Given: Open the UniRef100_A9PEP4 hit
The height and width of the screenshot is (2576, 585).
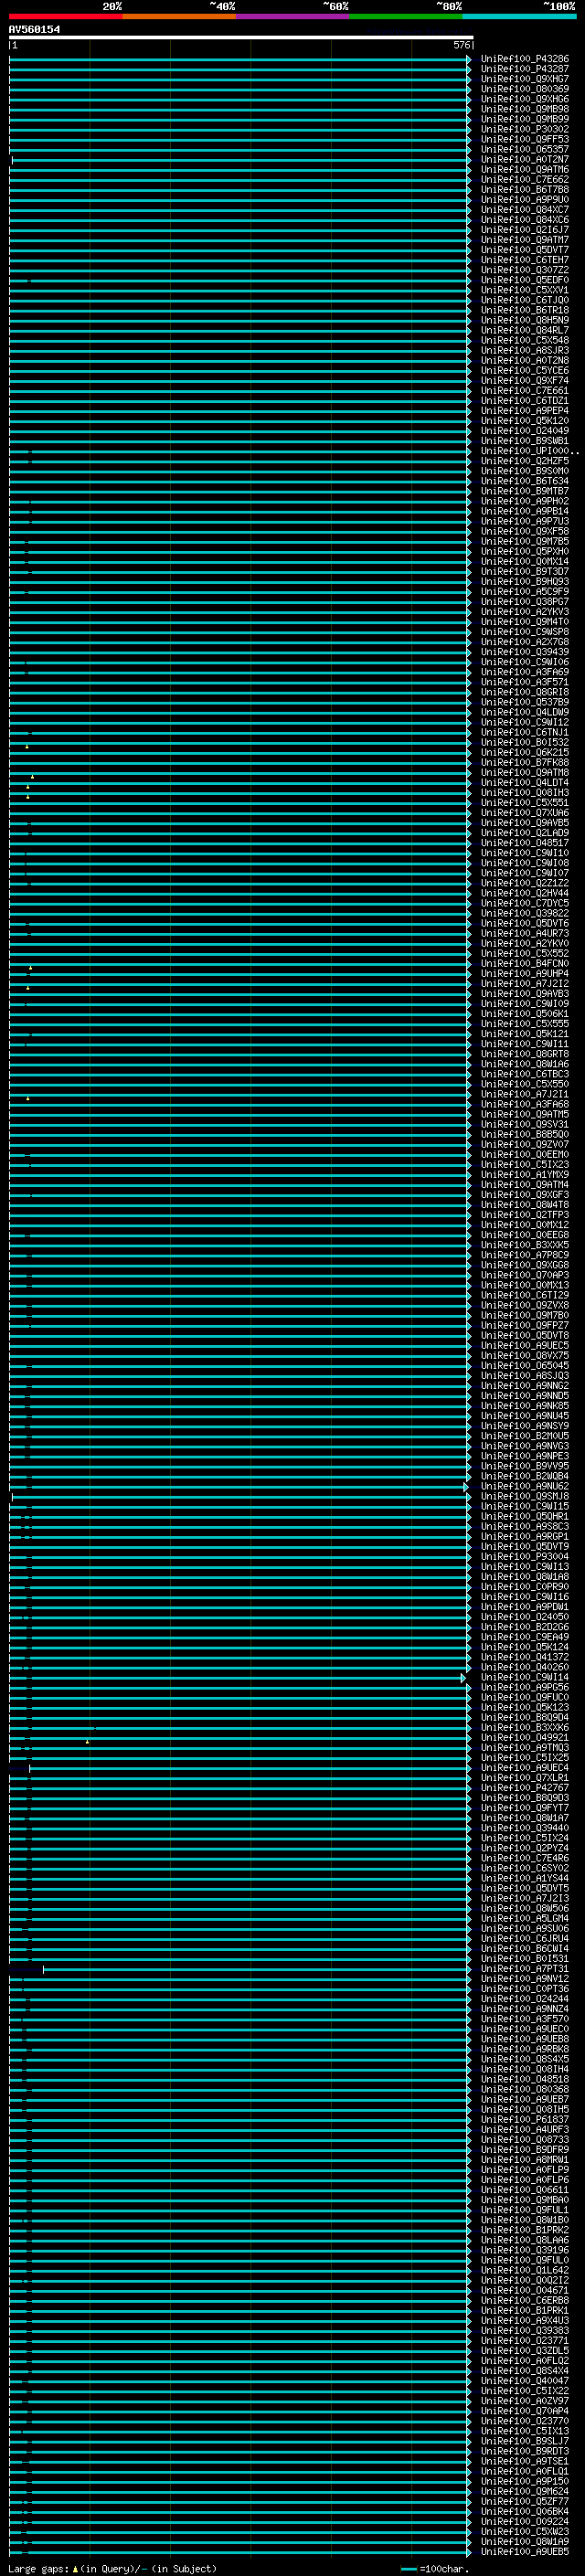Looking at the screenshot, I should click(x=524, y=411).
